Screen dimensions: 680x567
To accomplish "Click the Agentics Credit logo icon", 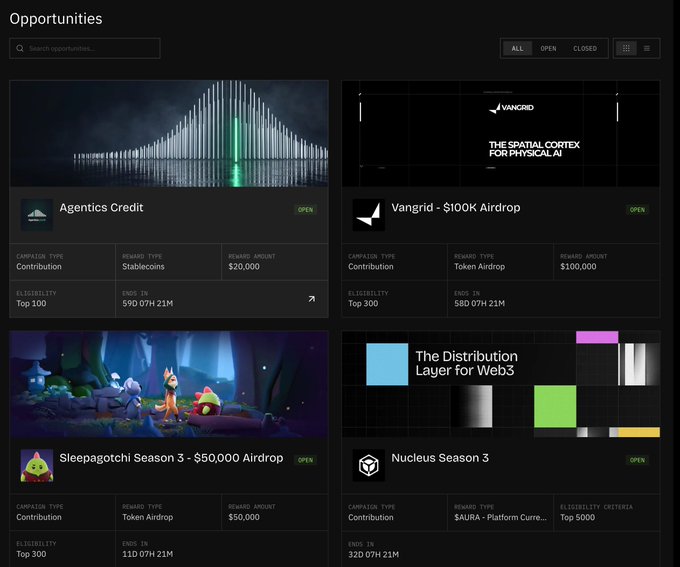I will pos(37,215).
